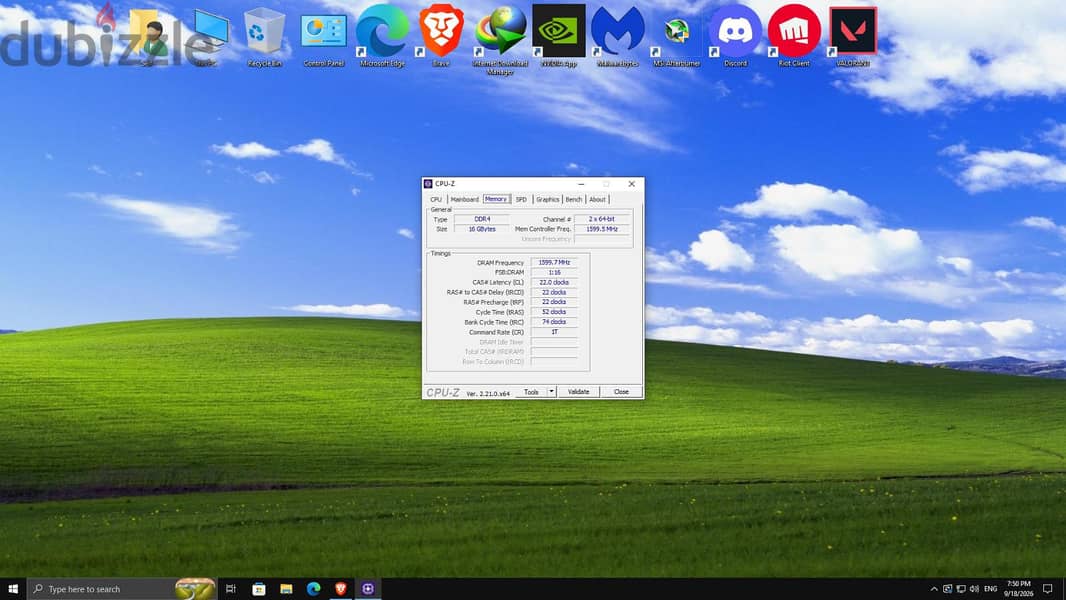
Task: Switch to the CPU tab in CPU-Z
Action: [x=436, y=199]
